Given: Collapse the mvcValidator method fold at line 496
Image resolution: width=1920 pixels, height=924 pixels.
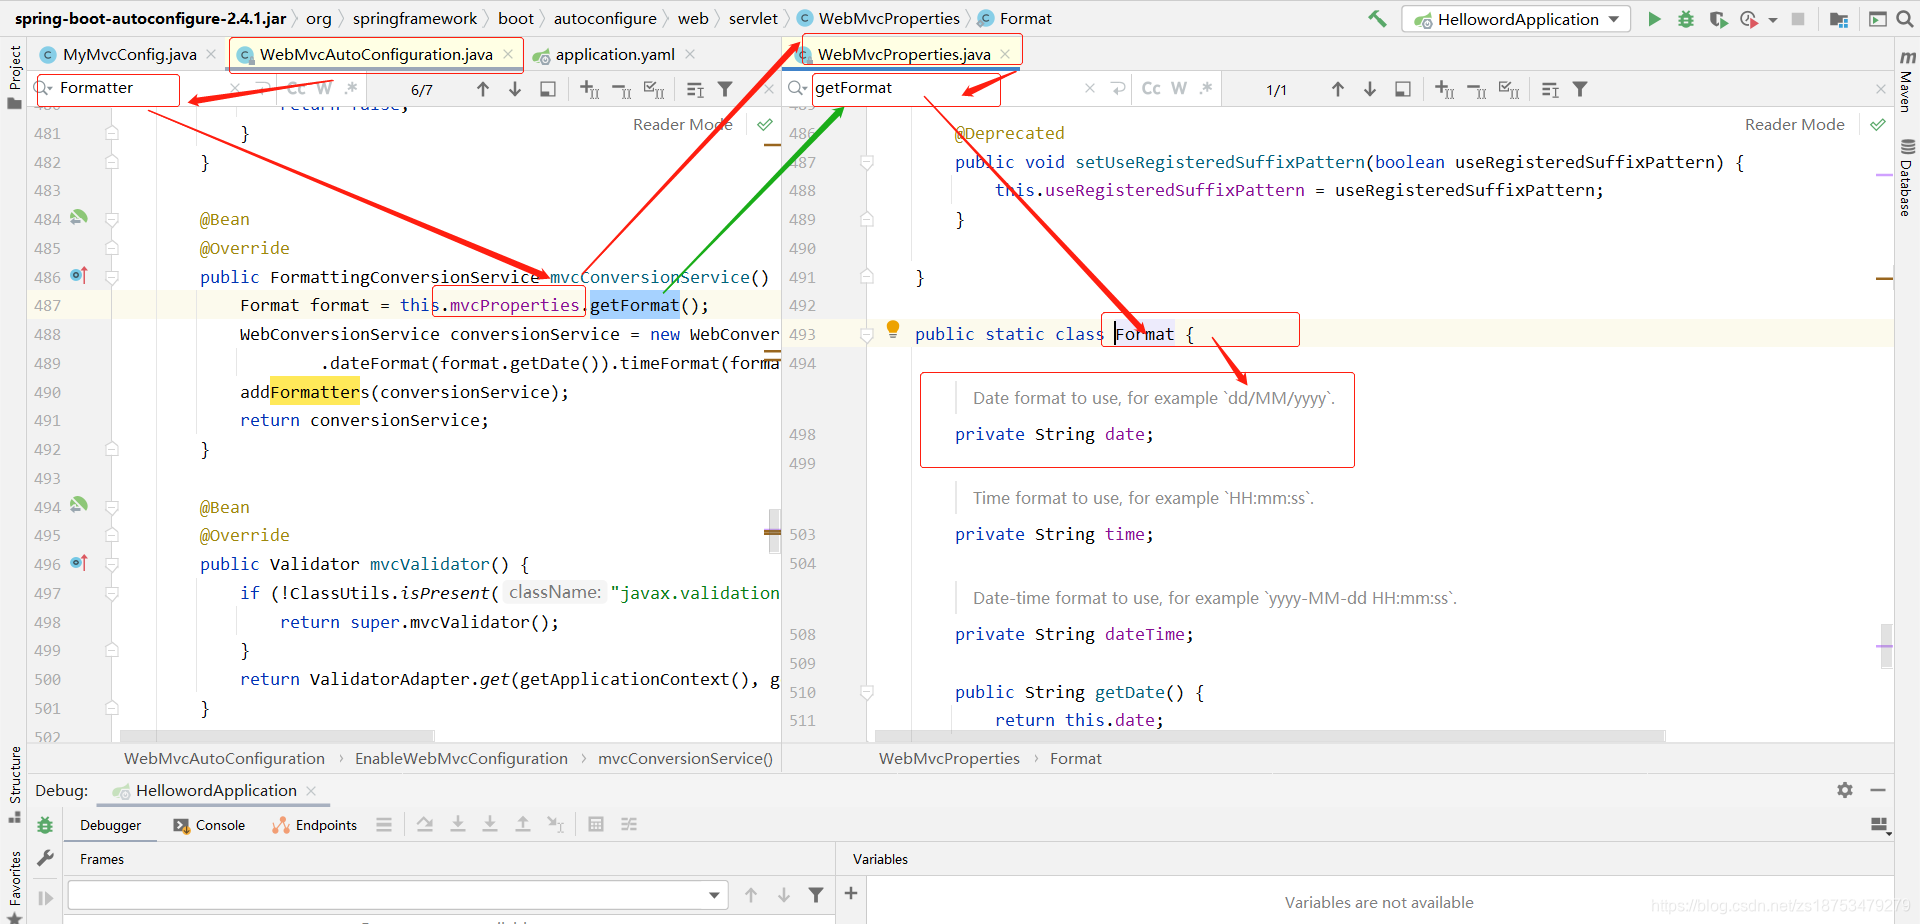Looking at the screenshot, I should coord(112,564).
